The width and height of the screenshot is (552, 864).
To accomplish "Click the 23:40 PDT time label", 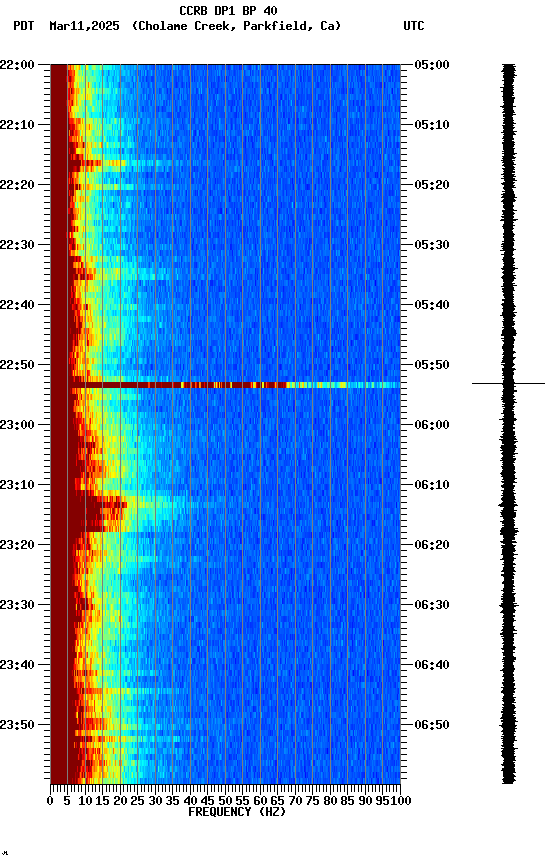I will pos(17,666).
